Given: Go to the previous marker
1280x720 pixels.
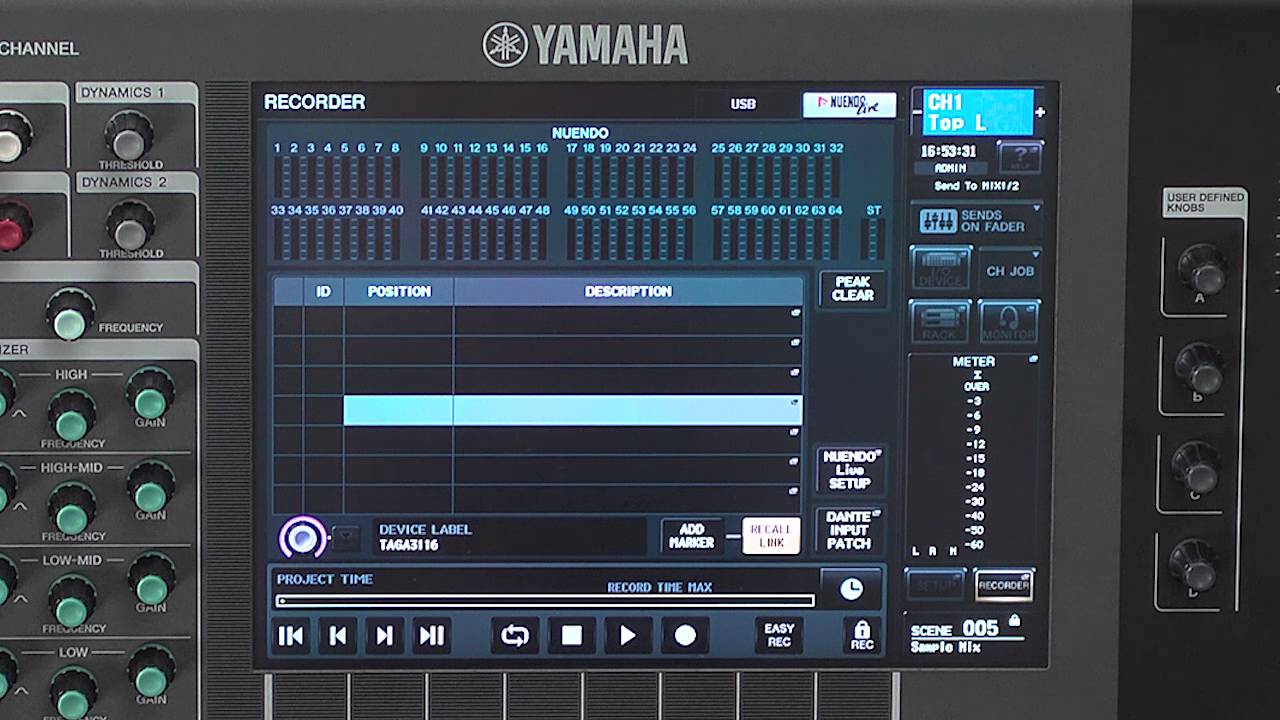Looking at the screenshot, I should click(x=338, y=636).
